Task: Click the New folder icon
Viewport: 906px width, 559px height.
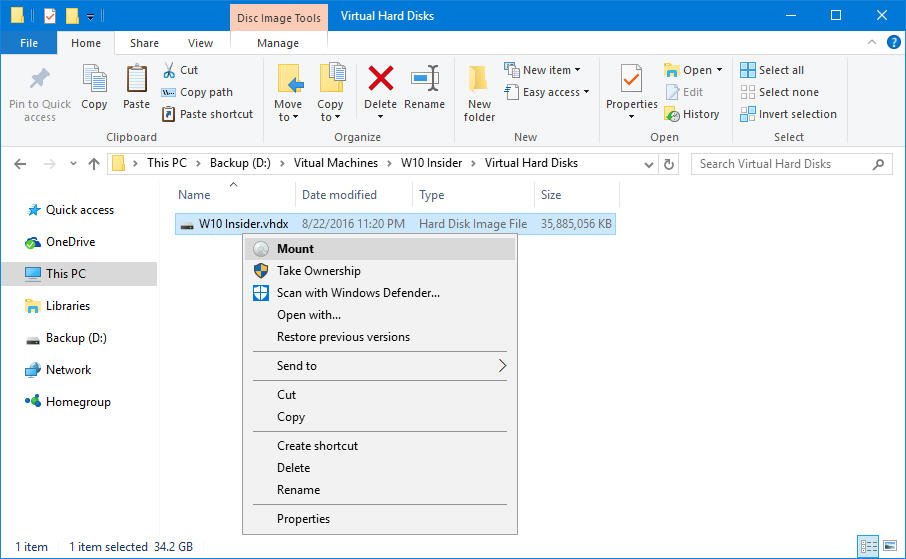Action: [x=478, y=79]
